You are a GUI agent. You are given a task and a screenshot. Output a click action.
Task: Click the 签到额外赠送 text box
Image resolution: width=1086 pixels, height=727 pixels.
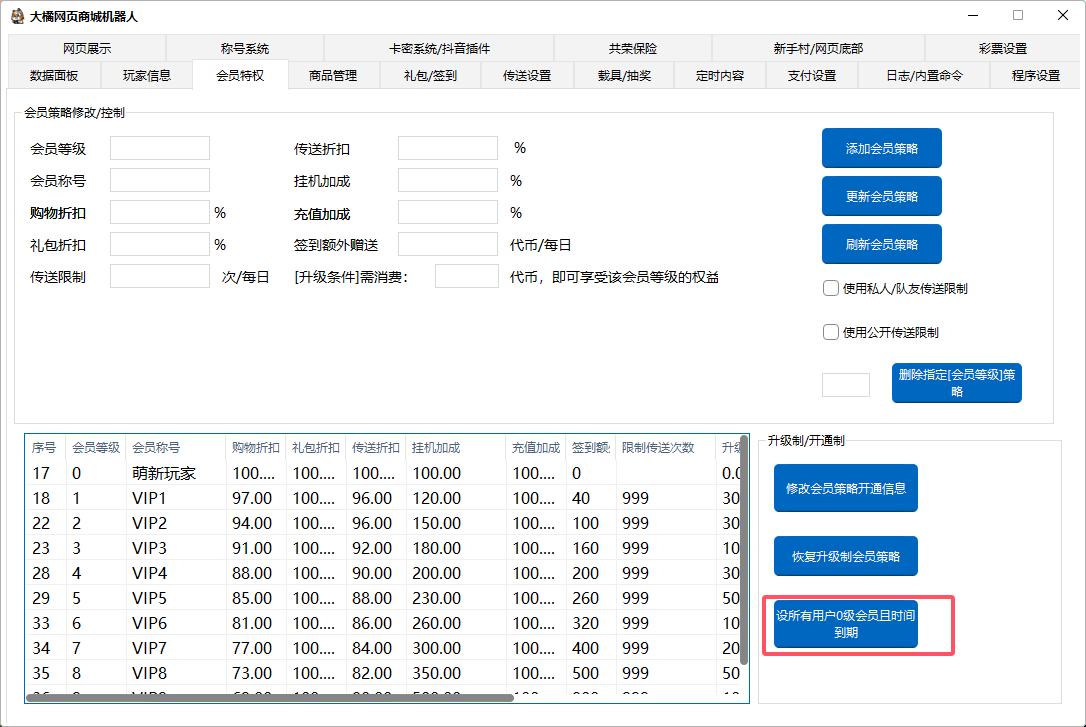pyautogui.click(x=447, y=244)
